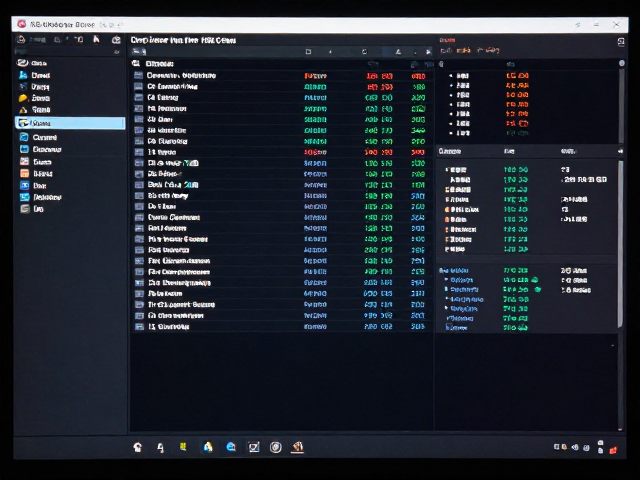Click the sidebar search field below the toolbar
Viewport: 640px width, 480px height.
68,52
